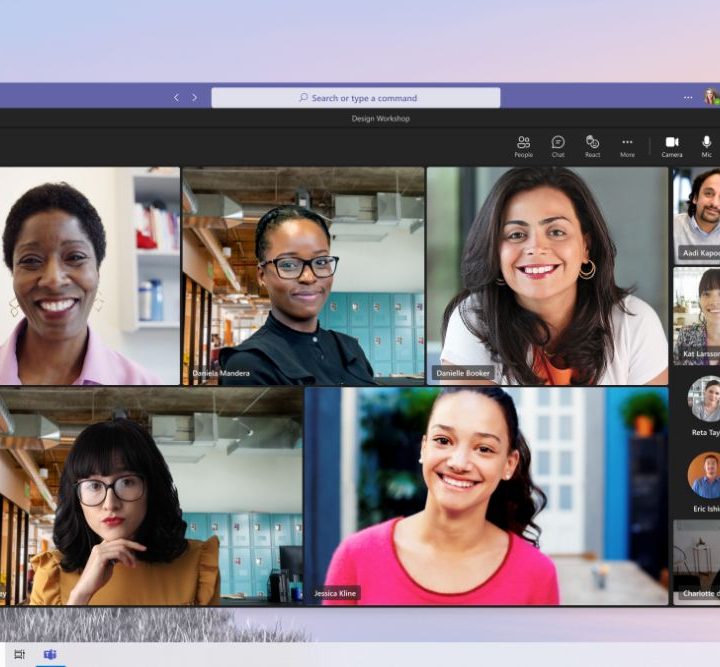Image resolution: width=720 pixels, height=667 pixels.
Task: Click Reta Taylor's round avatar
Action: pos(704,399)
